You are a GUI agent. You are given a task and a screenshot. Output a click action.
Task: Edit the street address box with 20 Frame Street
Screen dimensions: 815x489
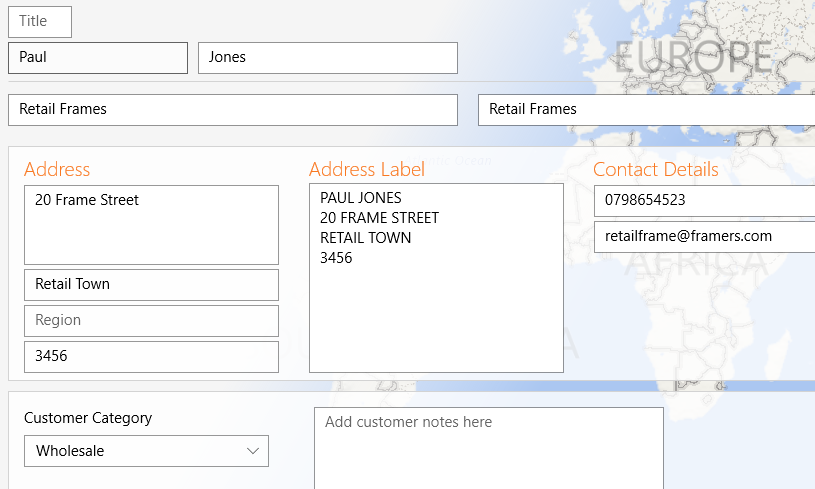(151, 225)
